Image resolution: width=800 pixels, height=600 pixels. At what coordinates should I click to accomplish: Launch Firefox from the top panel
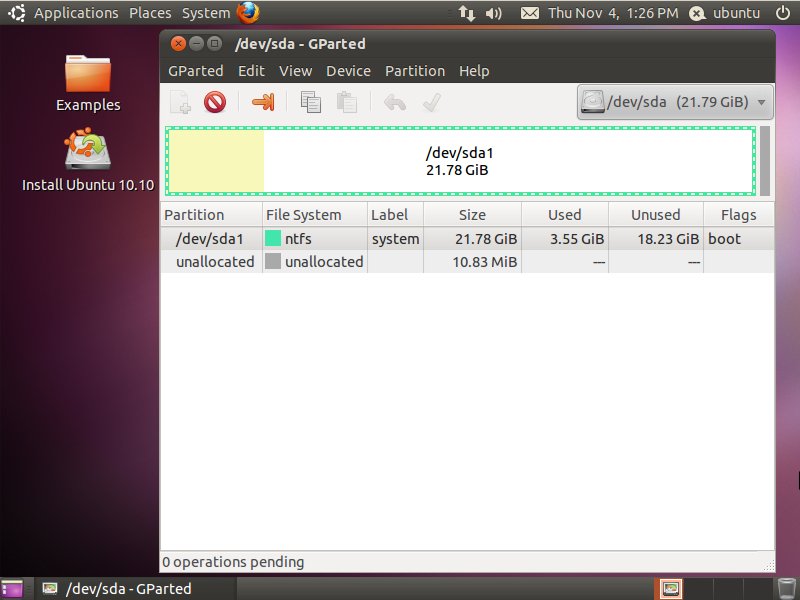pos(248,12)
